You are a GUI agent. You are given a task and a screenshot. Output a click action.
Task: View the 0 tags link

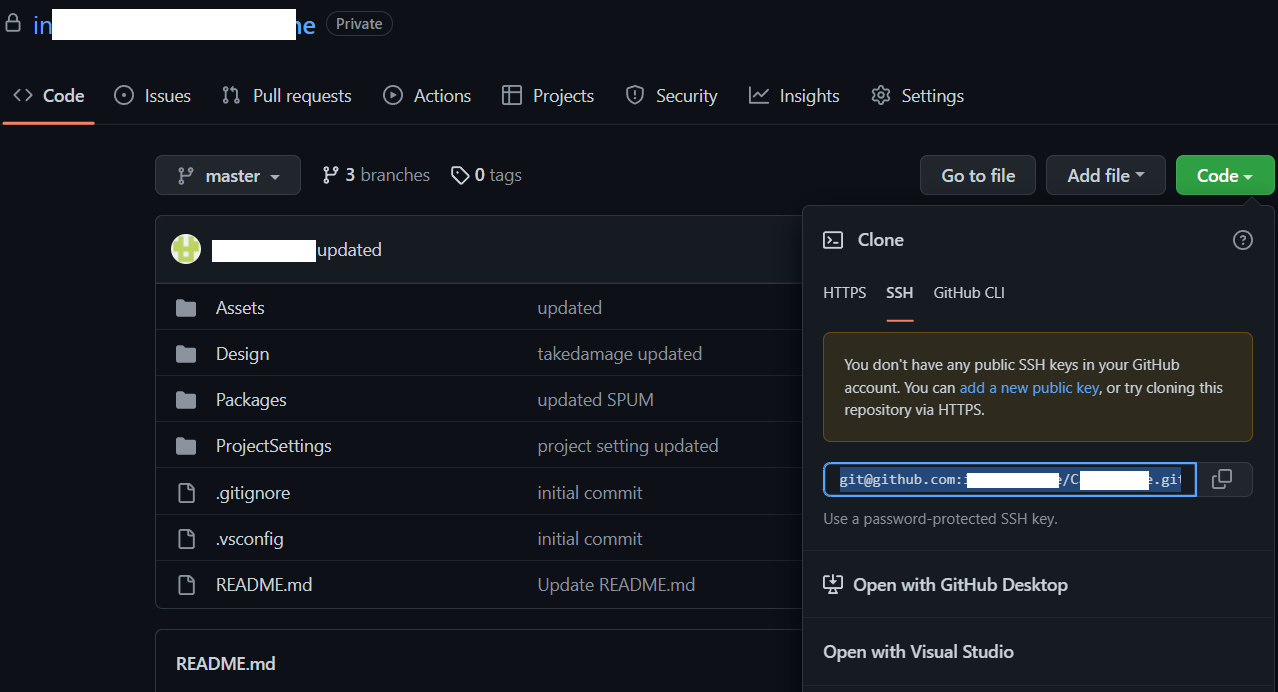tap(486, 175)
